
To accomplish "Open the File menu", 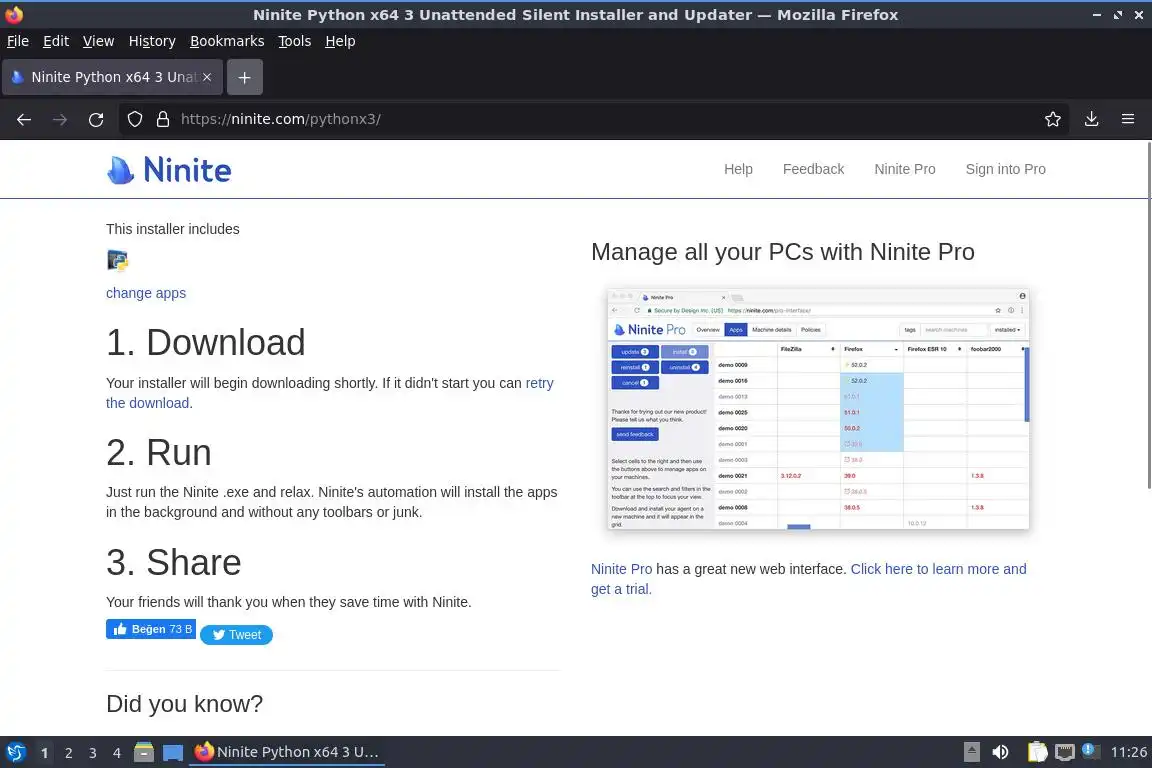I will [x=18, y=41].
